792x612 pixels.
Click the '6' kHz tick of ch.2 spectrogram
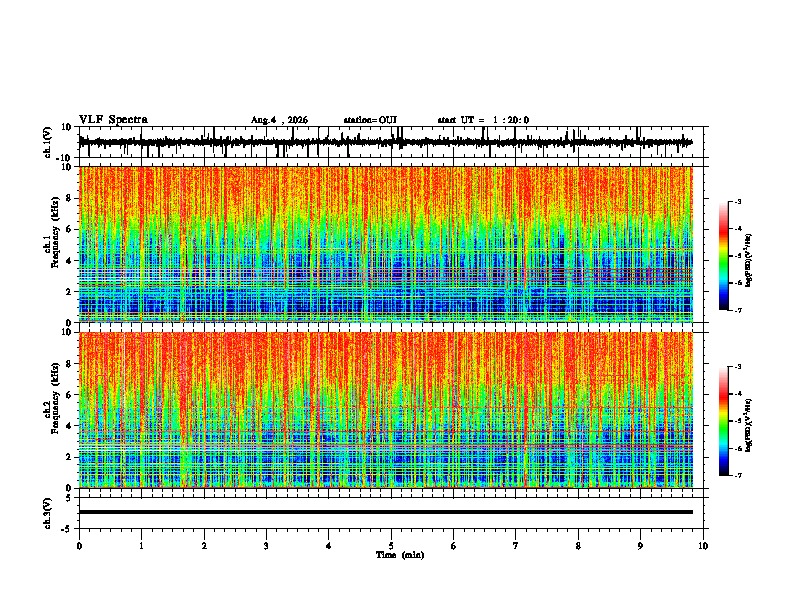70,395
